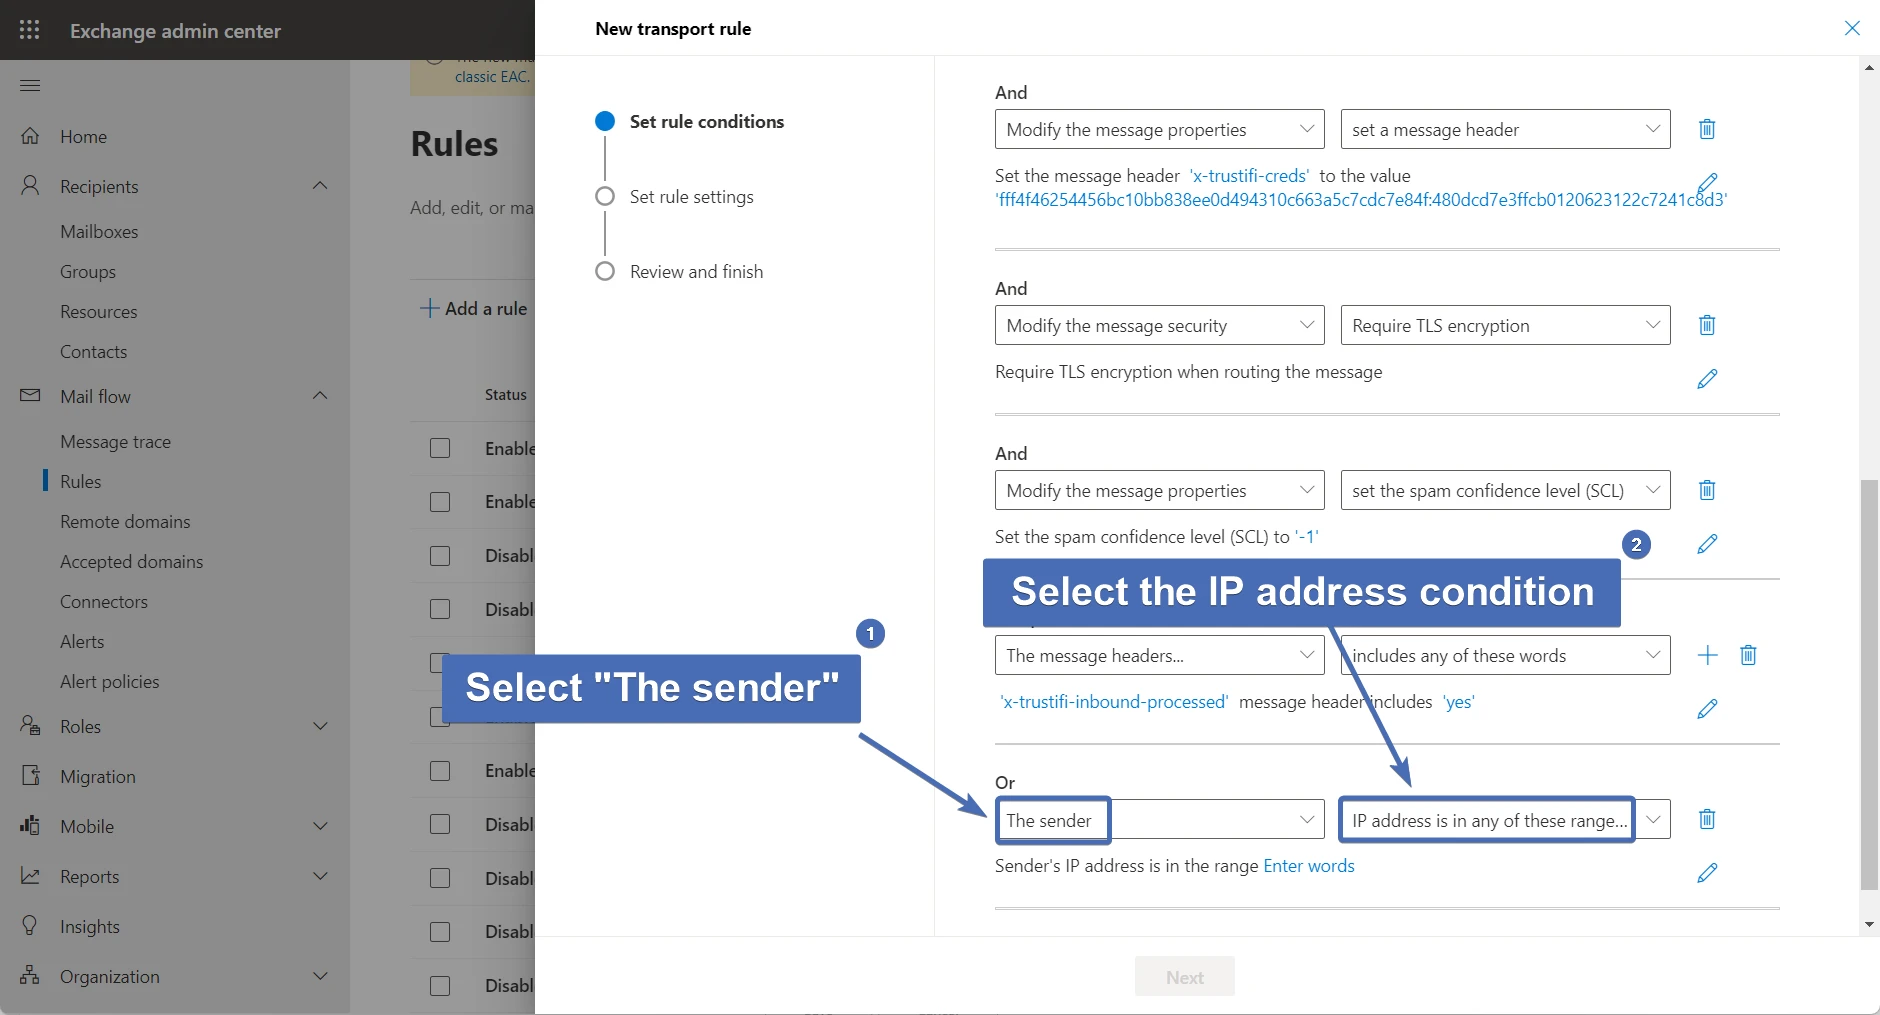Edit the Require TLS encryption action
Screen dimensions: 1880x1015
(1707, 379)
